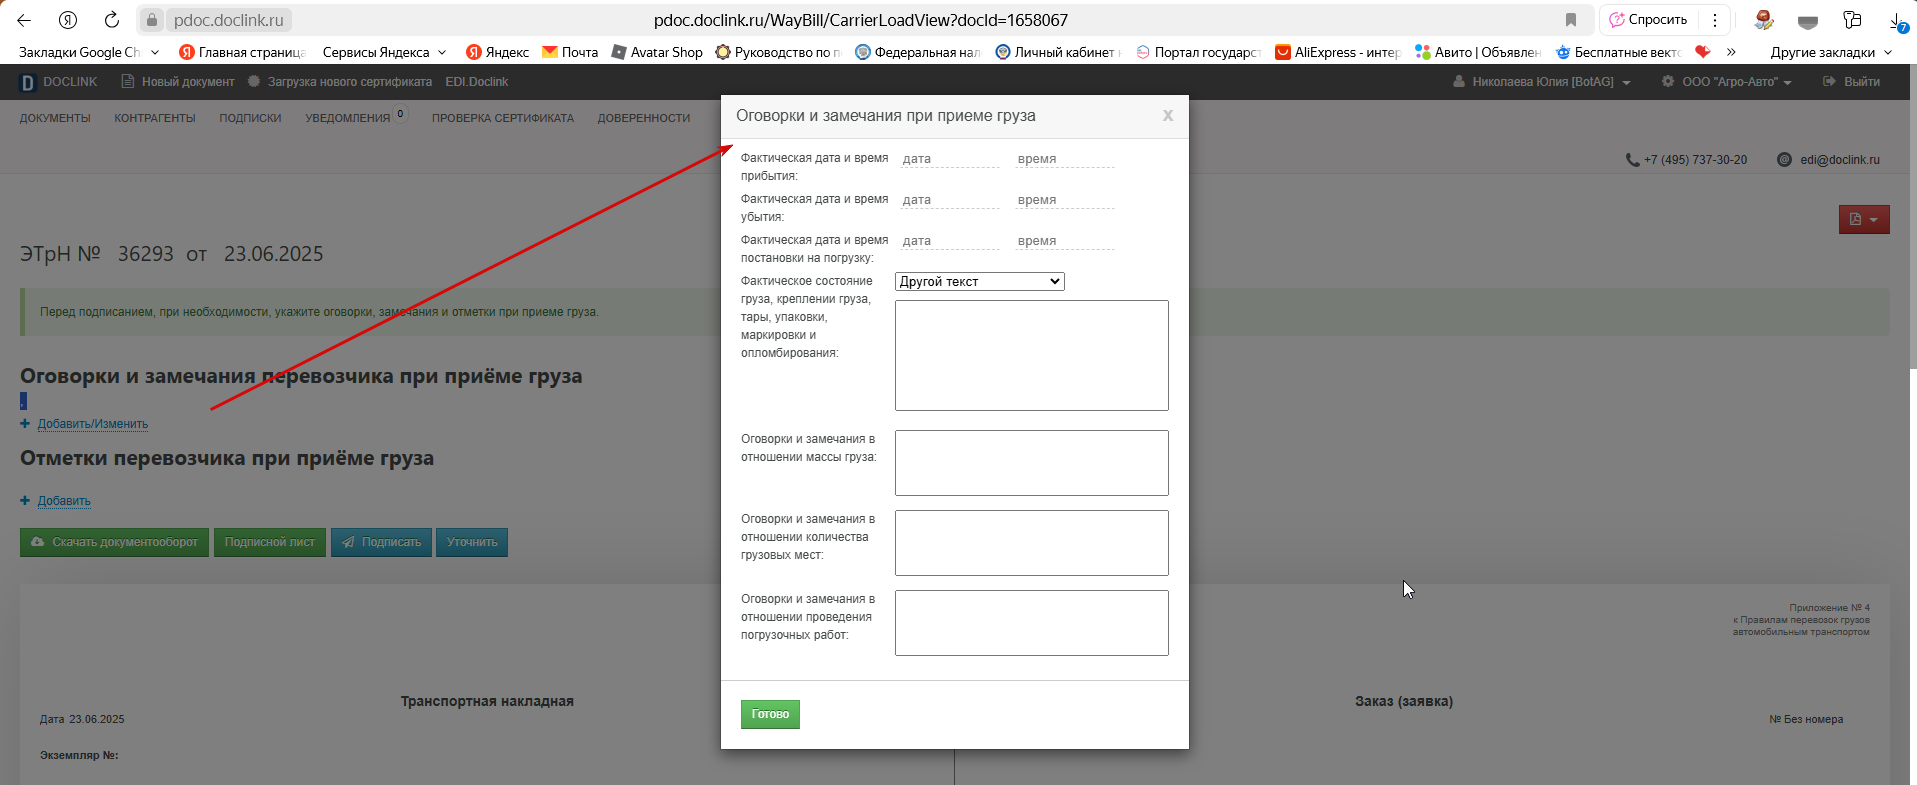The width and height of the screenshot is (1917, 785).
Task: Click the plus icon by Добавить/Изменить
Action: pyautogui.click(x=25, y=424)
